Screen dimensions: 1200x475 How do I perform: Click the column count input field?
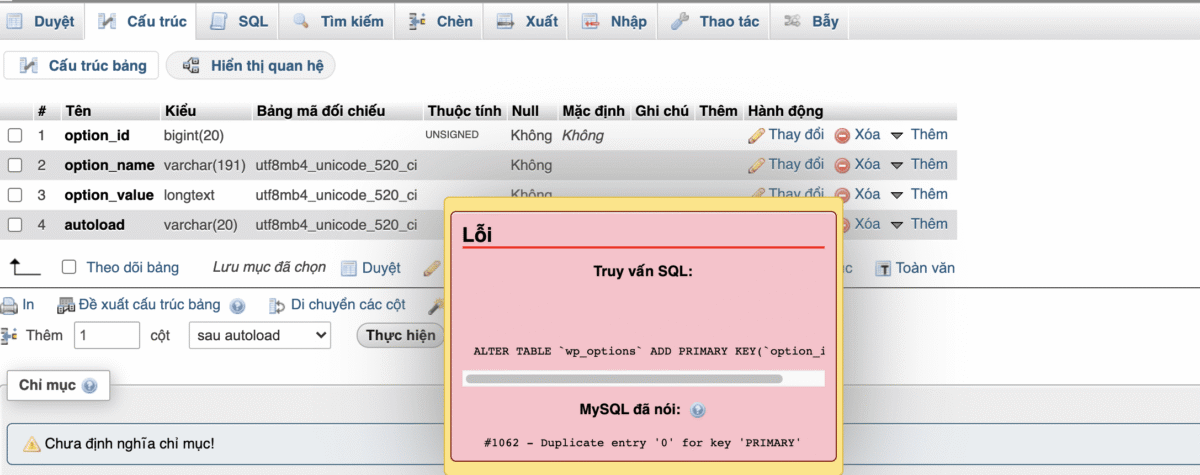pyautogui.click(x=107, y=336)
